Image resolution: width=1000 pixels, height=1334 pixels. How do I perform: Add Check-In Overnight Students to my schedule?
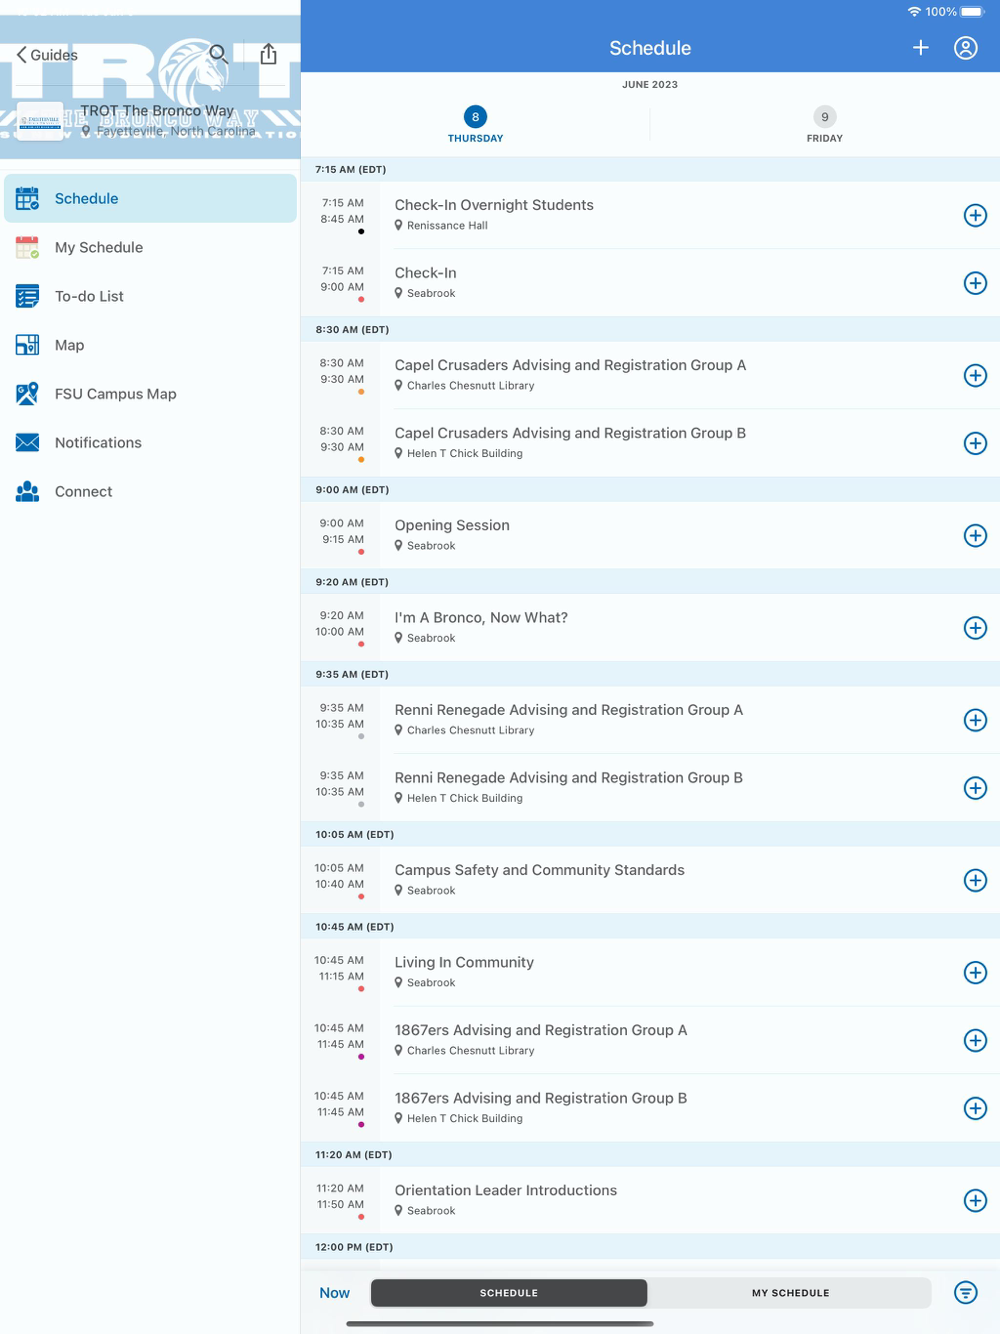[975, 215]
